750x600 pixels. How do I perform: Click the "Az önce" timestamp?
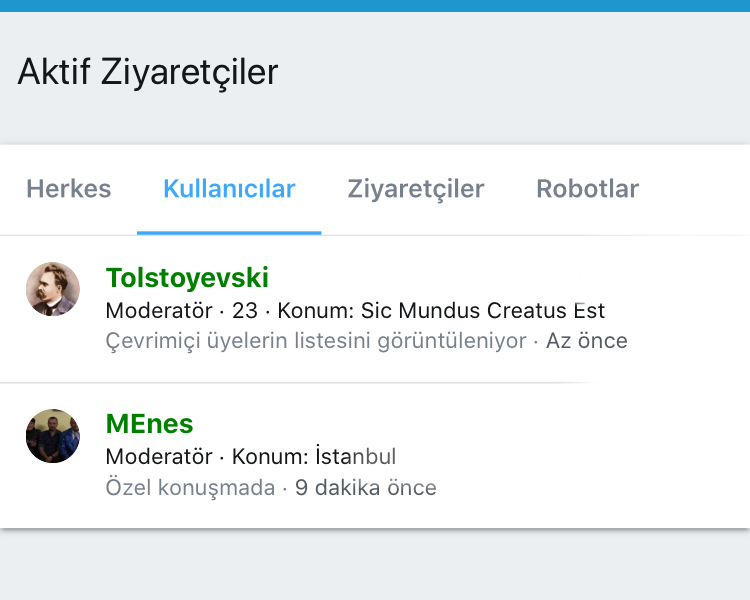[x=587, y=341]
